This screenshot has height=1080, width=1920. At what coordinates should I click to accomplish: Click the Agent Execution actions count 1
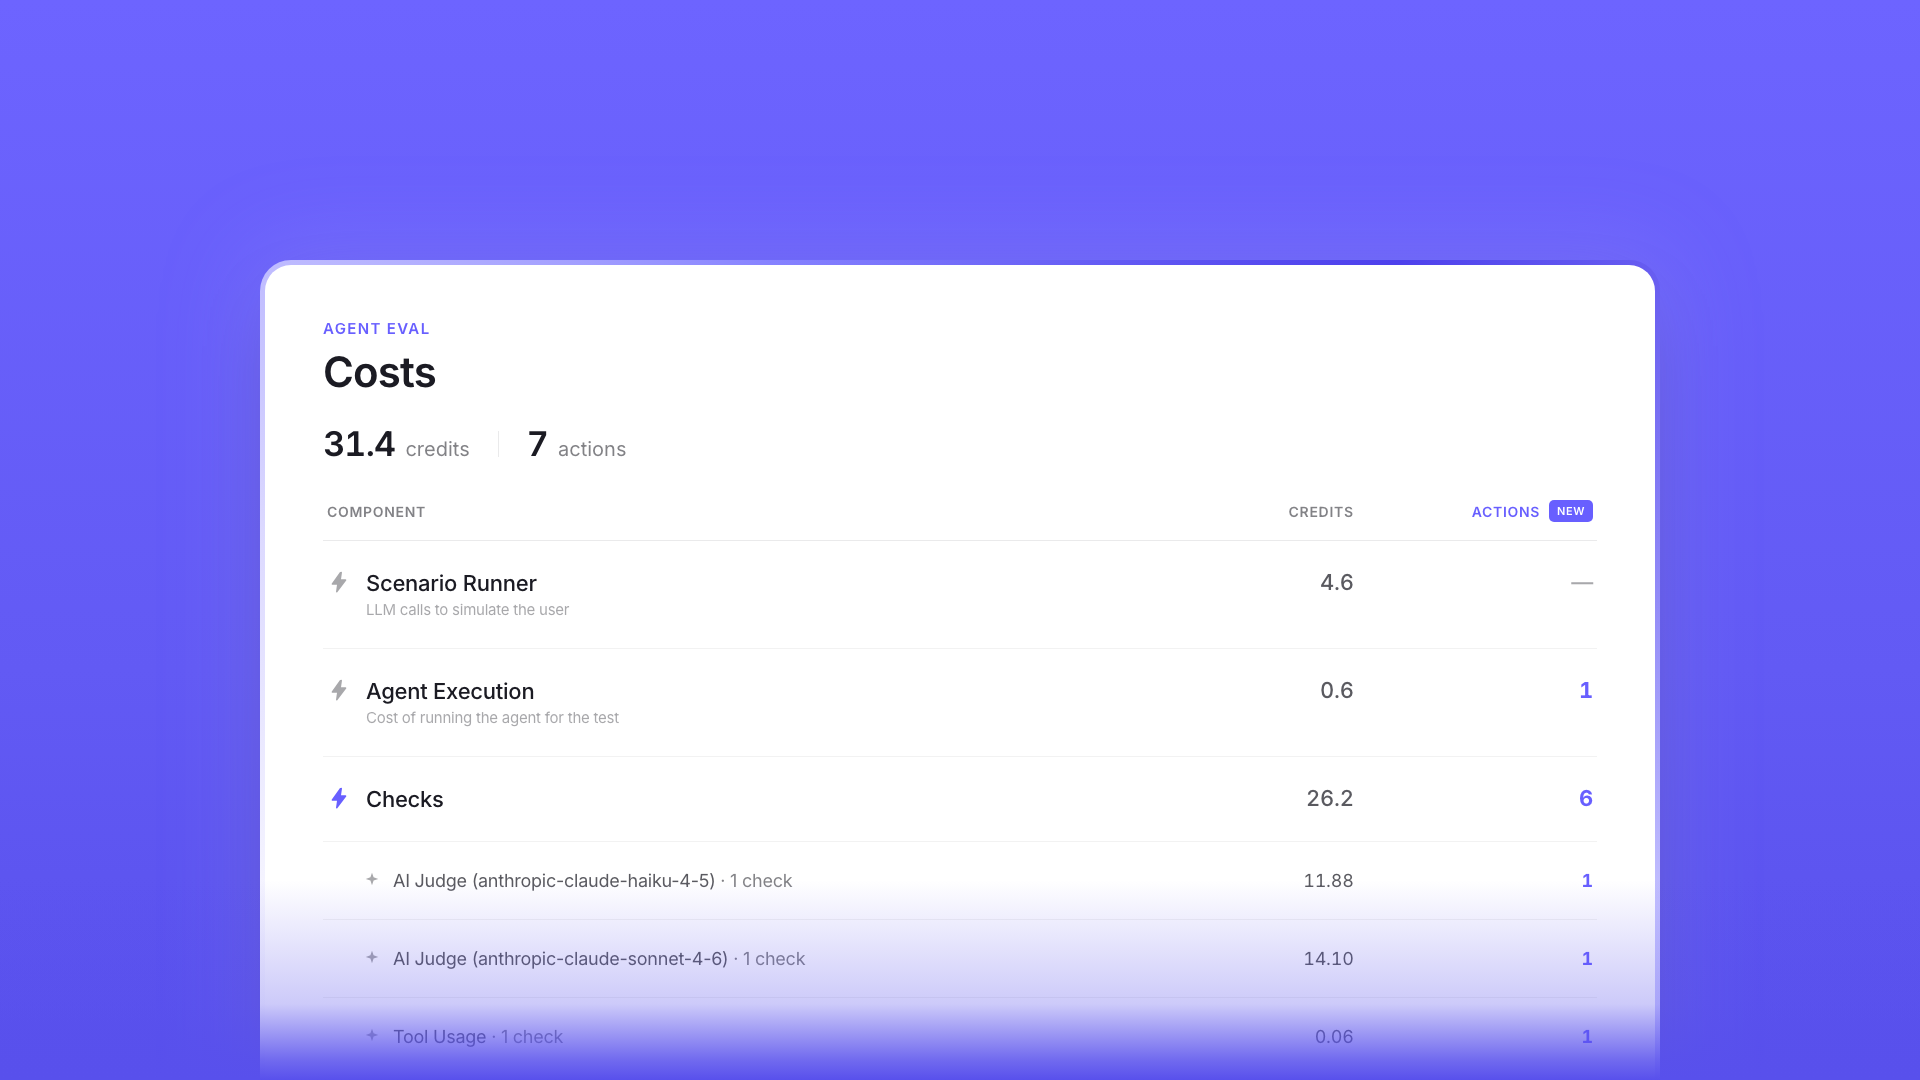pos(1585,690)
